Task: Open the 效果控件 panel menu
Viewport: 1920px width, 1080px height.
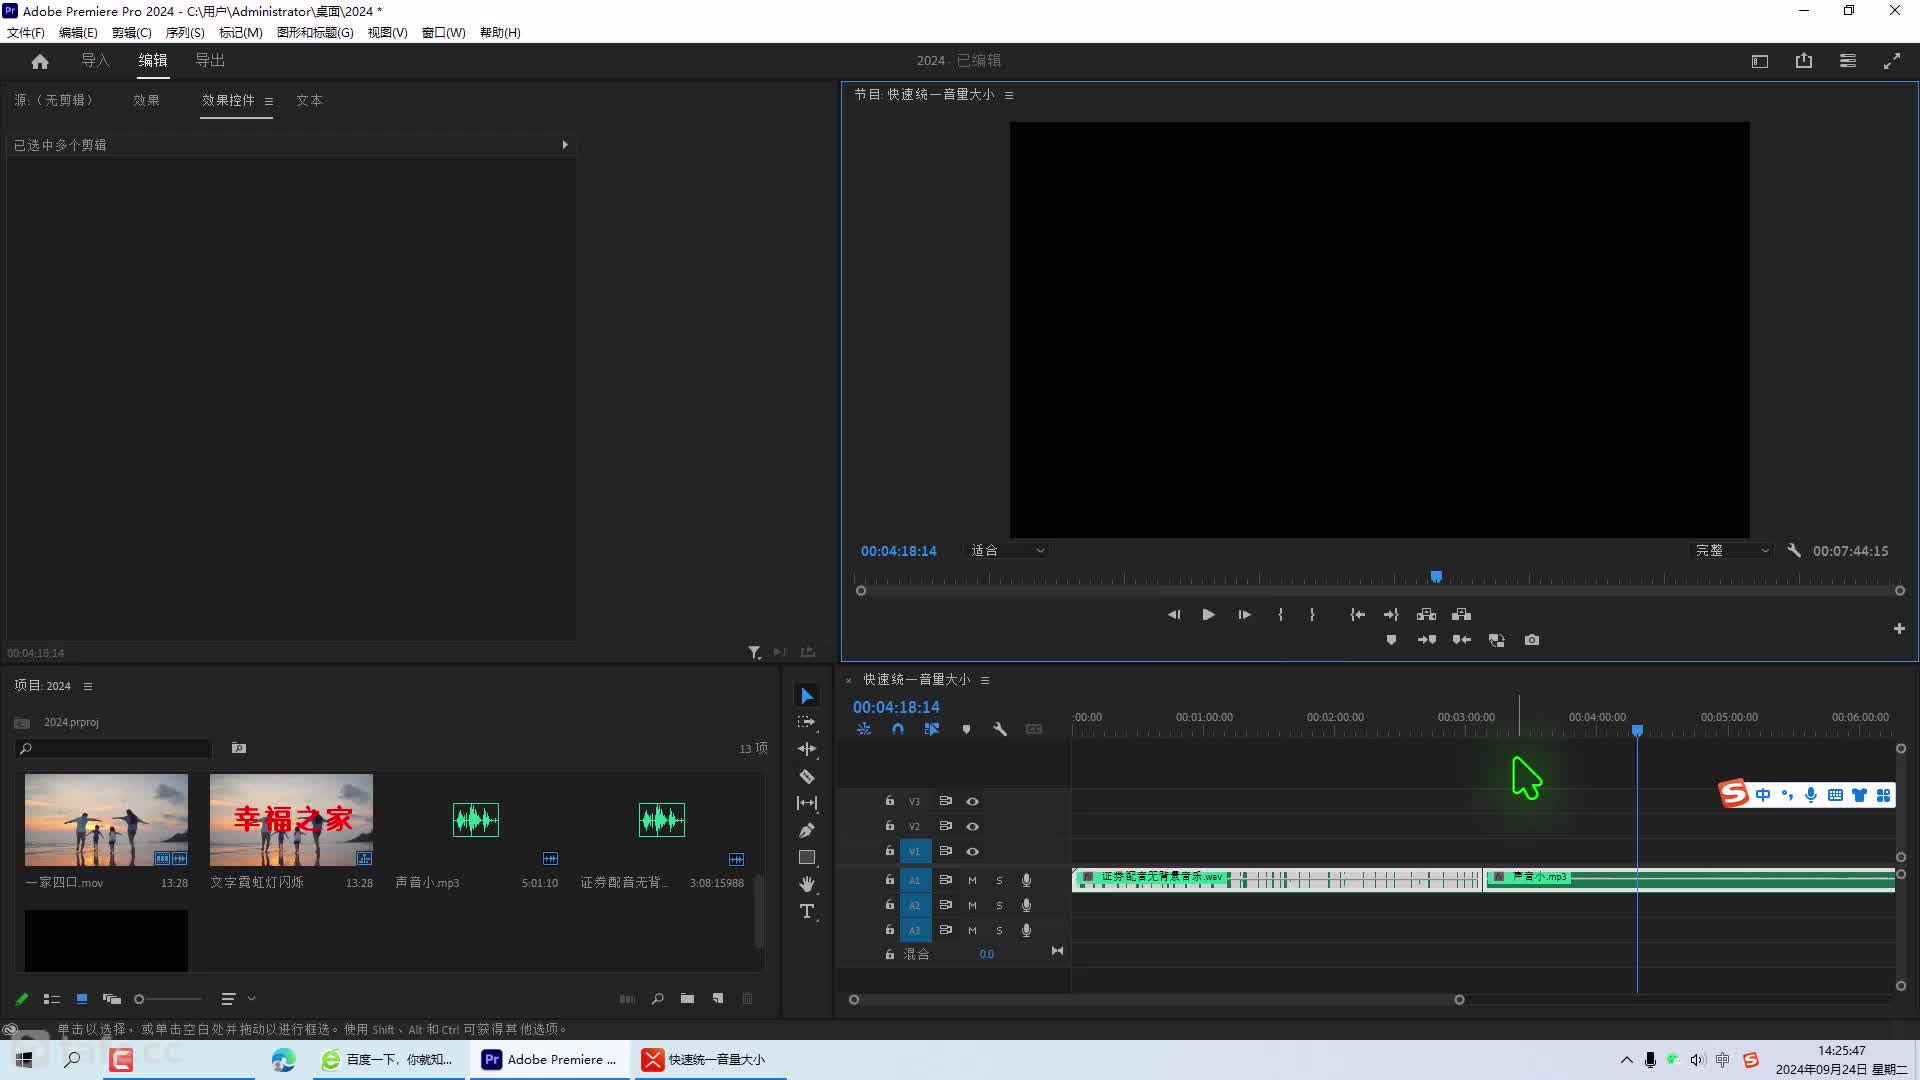Action: click(x=268, y=101)
